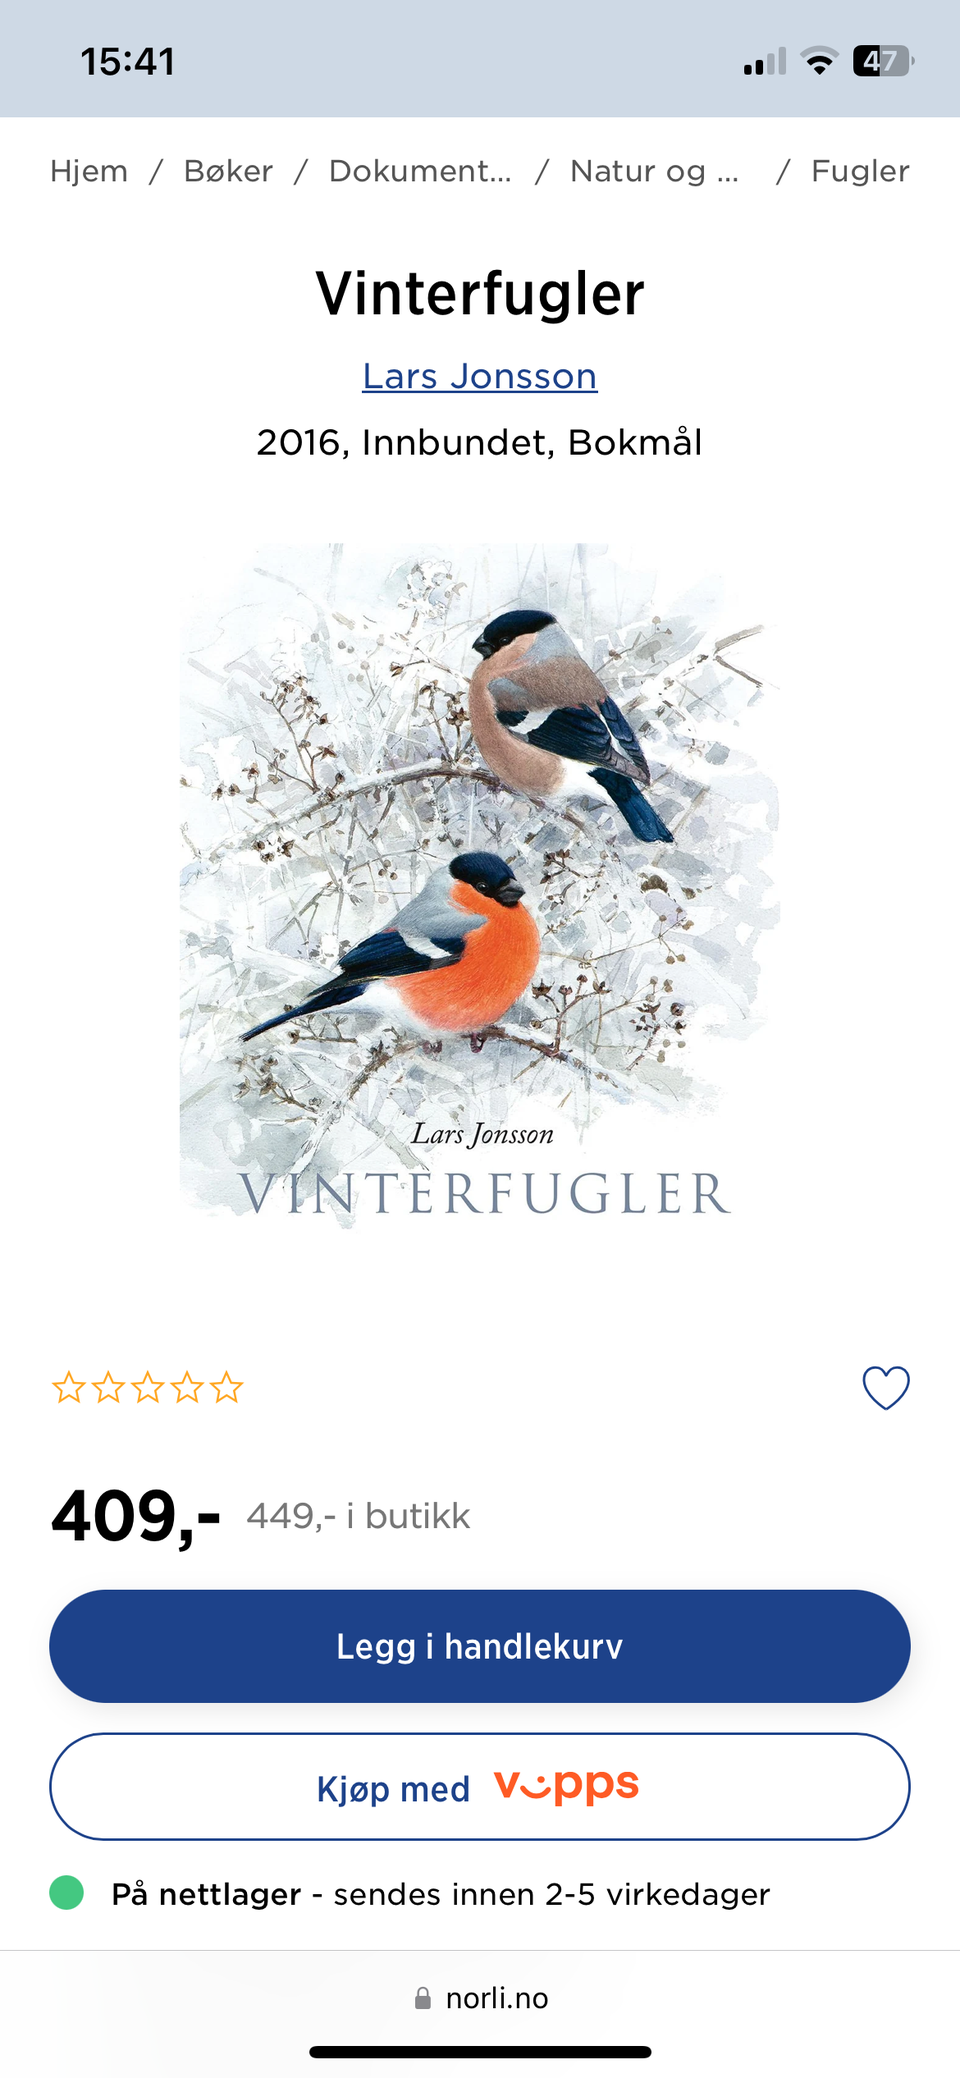The image size is (960, 2078).
Task: Tap the padlock icon beside norli.no
Action: pos(423,1998)
